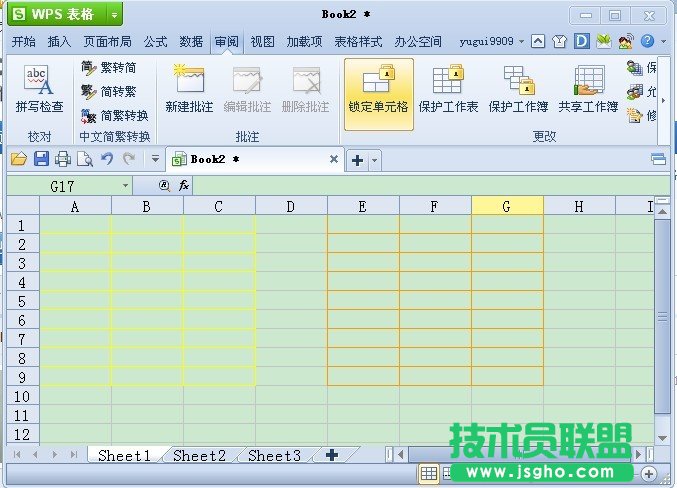This screenshot has width=677, height=488.
Task: Save the workbook with the floppy disk icon
Action: pyautogui.click(x=41, y=159)
